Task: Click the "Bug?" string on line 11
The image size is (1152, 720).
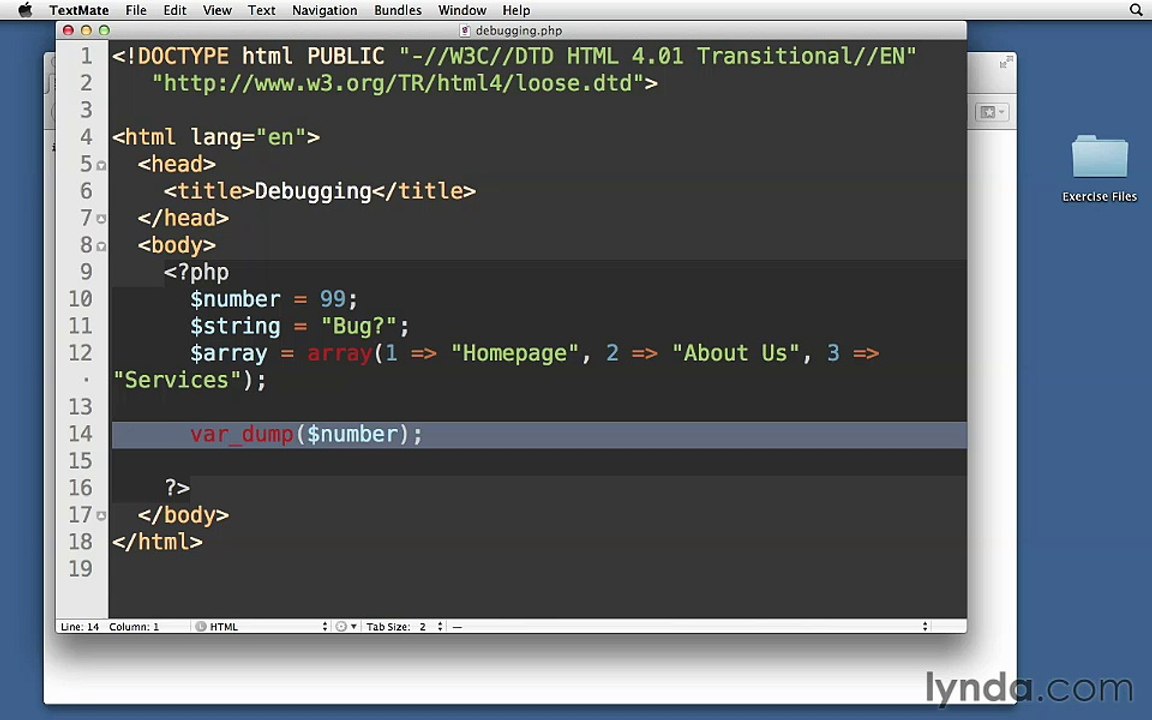Action: click(359, 326)
